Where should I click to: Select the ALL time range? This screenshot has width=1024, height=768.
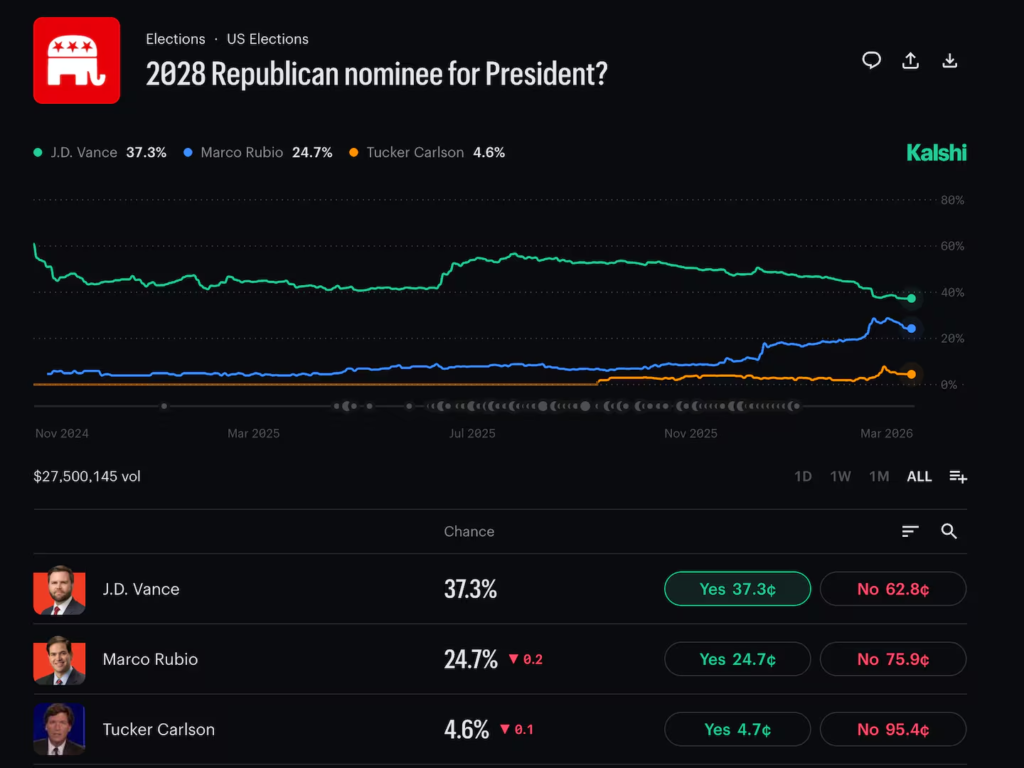tap(919, 476)
